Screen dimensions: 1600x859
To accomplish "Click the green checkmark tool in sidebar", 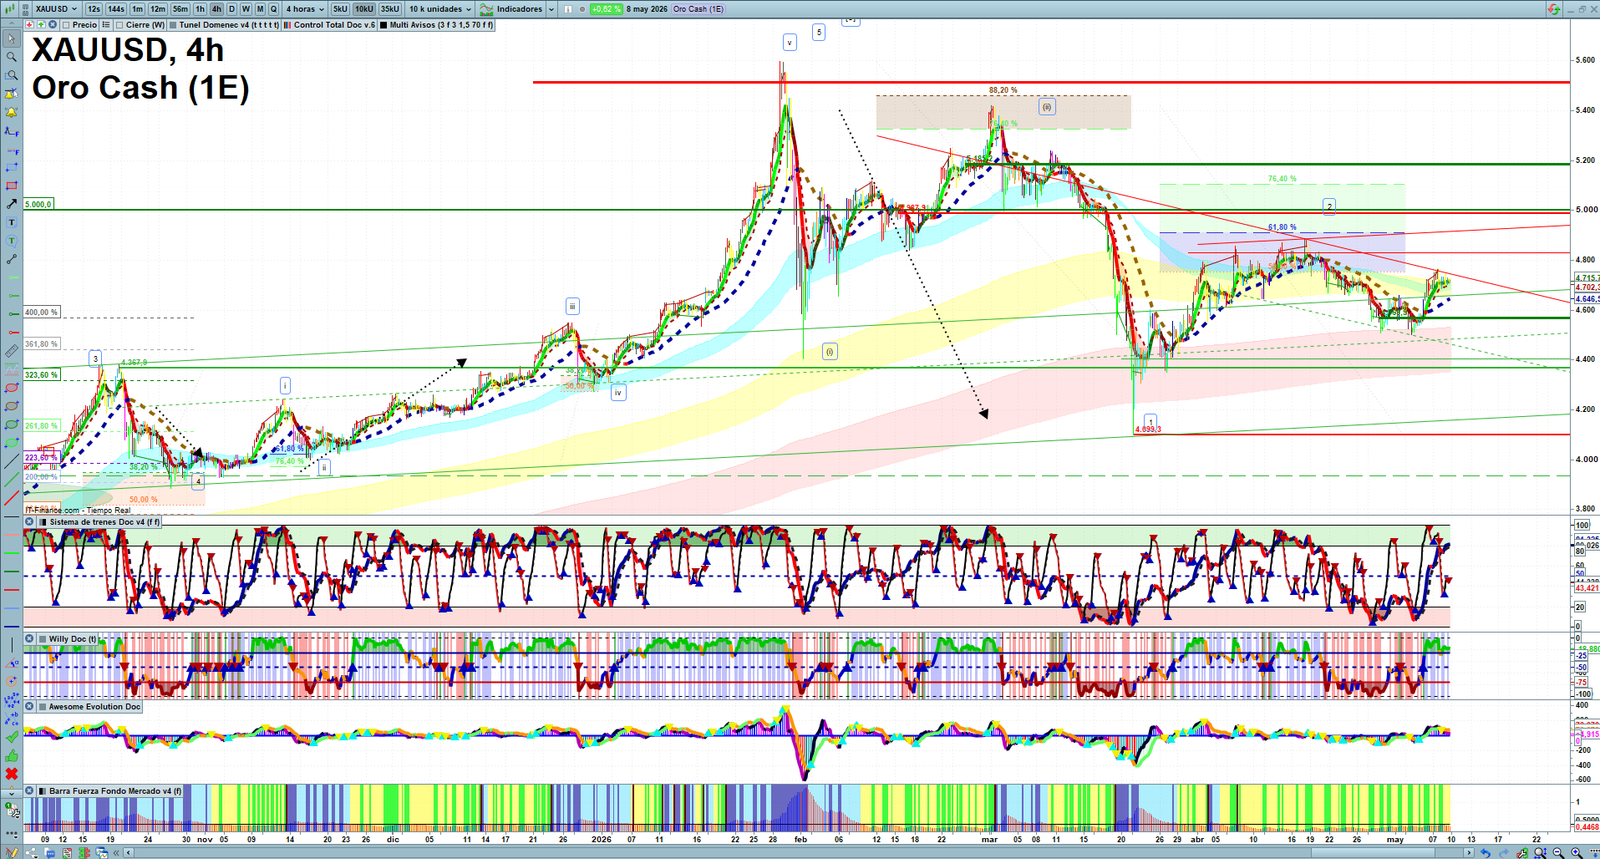I will pyautogui.click(x=11, y=738).
